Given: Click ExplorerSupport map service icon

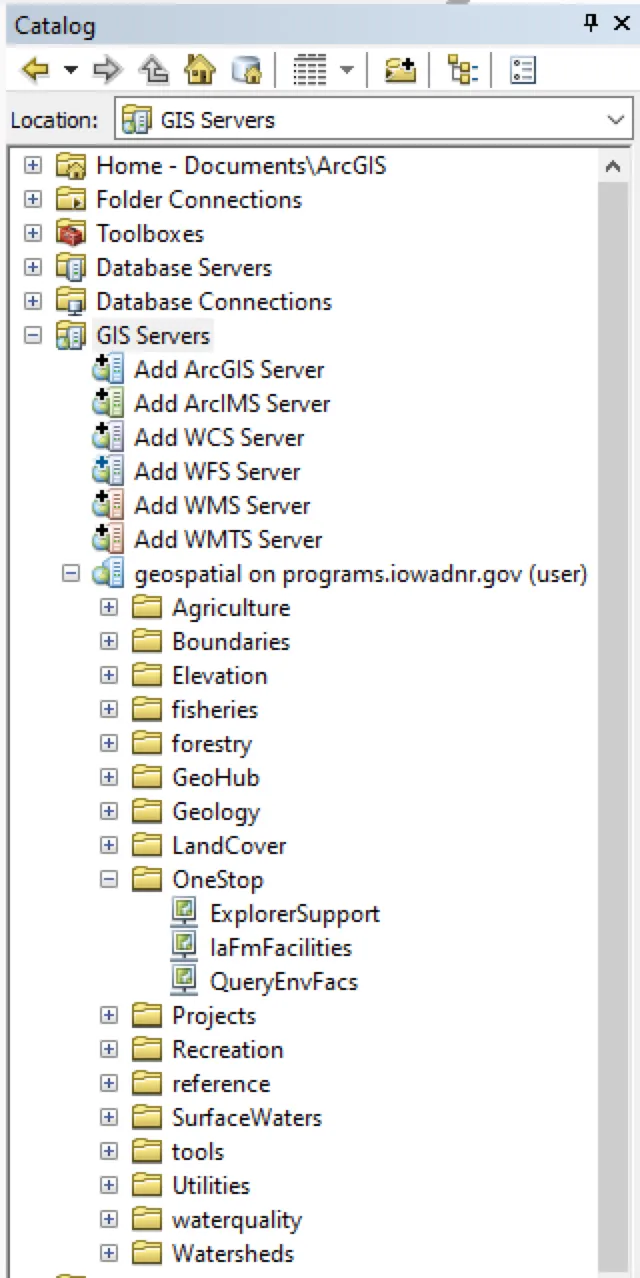Looking at the screenshot, I should (184, 913).
